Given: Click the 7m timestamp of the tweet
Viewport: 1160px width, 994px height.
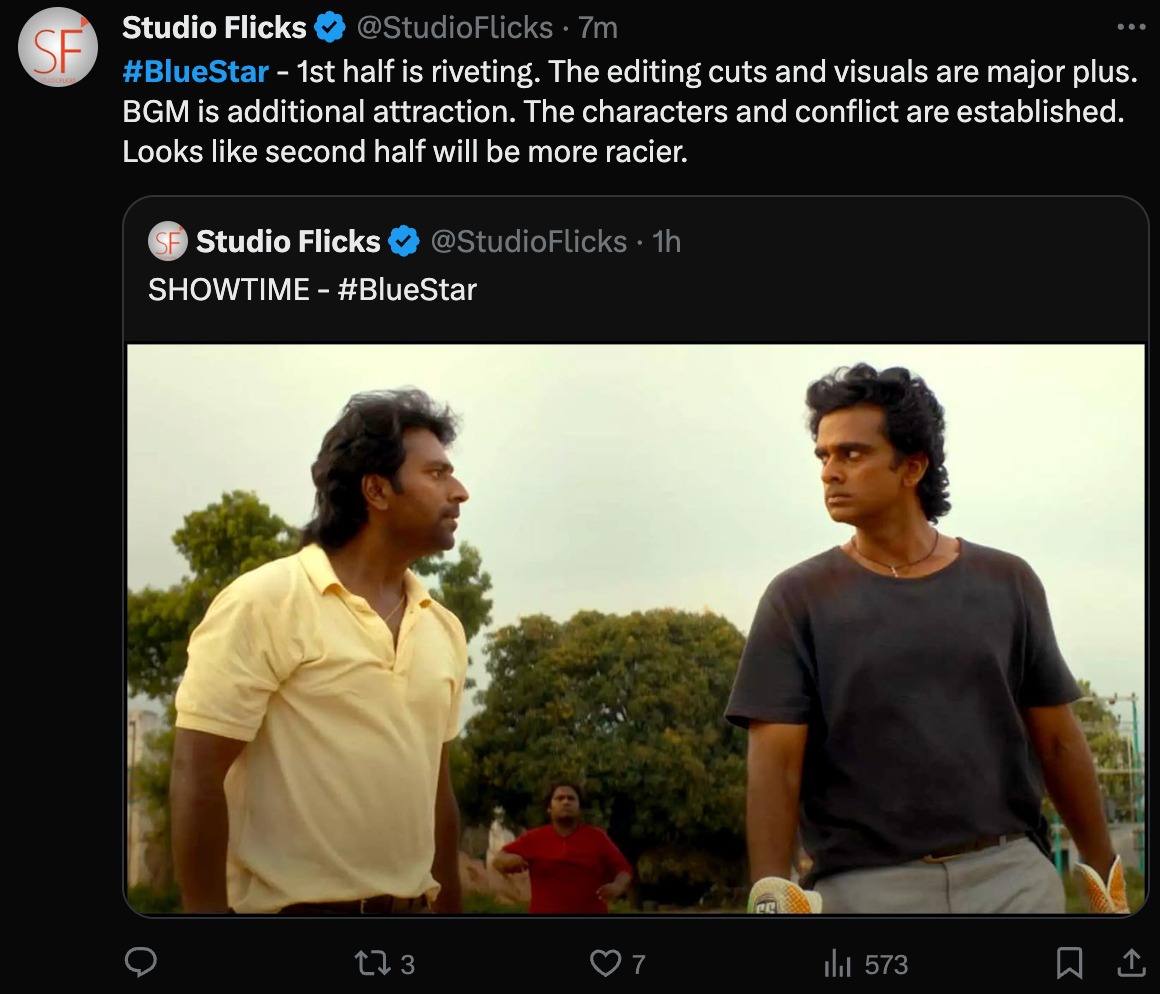Looking at the screenshot, I should [x=598, y=28].
